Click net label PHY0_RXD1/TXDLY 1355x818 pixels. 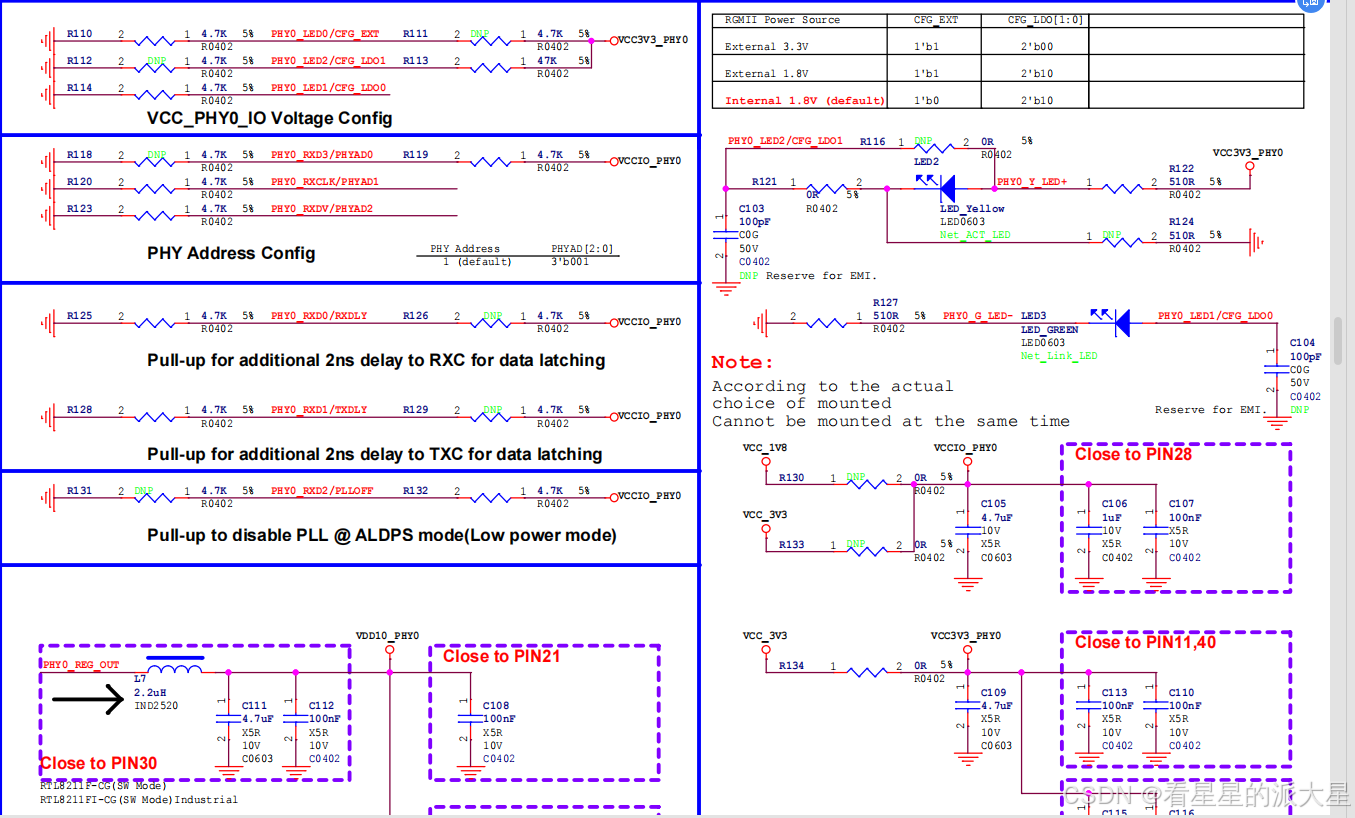click(x=319, y=410)
